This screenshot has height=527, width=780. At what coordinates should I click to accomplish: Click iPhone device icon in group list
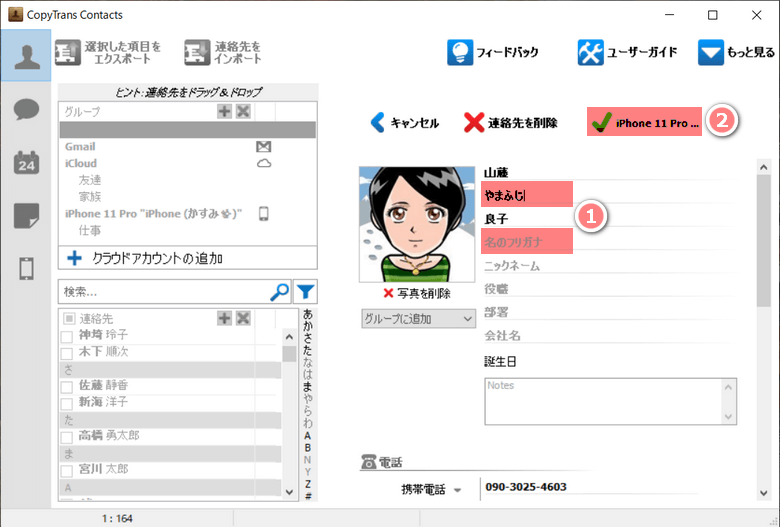pyautogui.click(x=264, y=213)
